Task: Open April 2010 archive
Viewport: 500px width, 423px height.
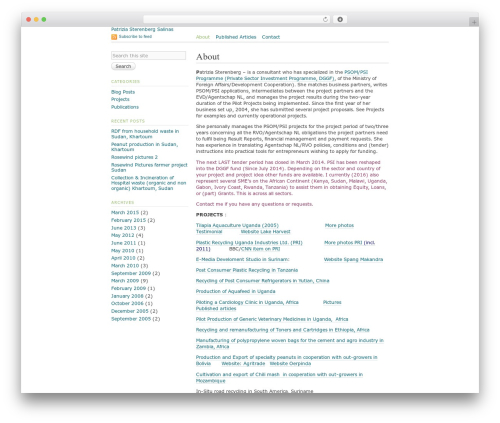Action: coord(123,258)
